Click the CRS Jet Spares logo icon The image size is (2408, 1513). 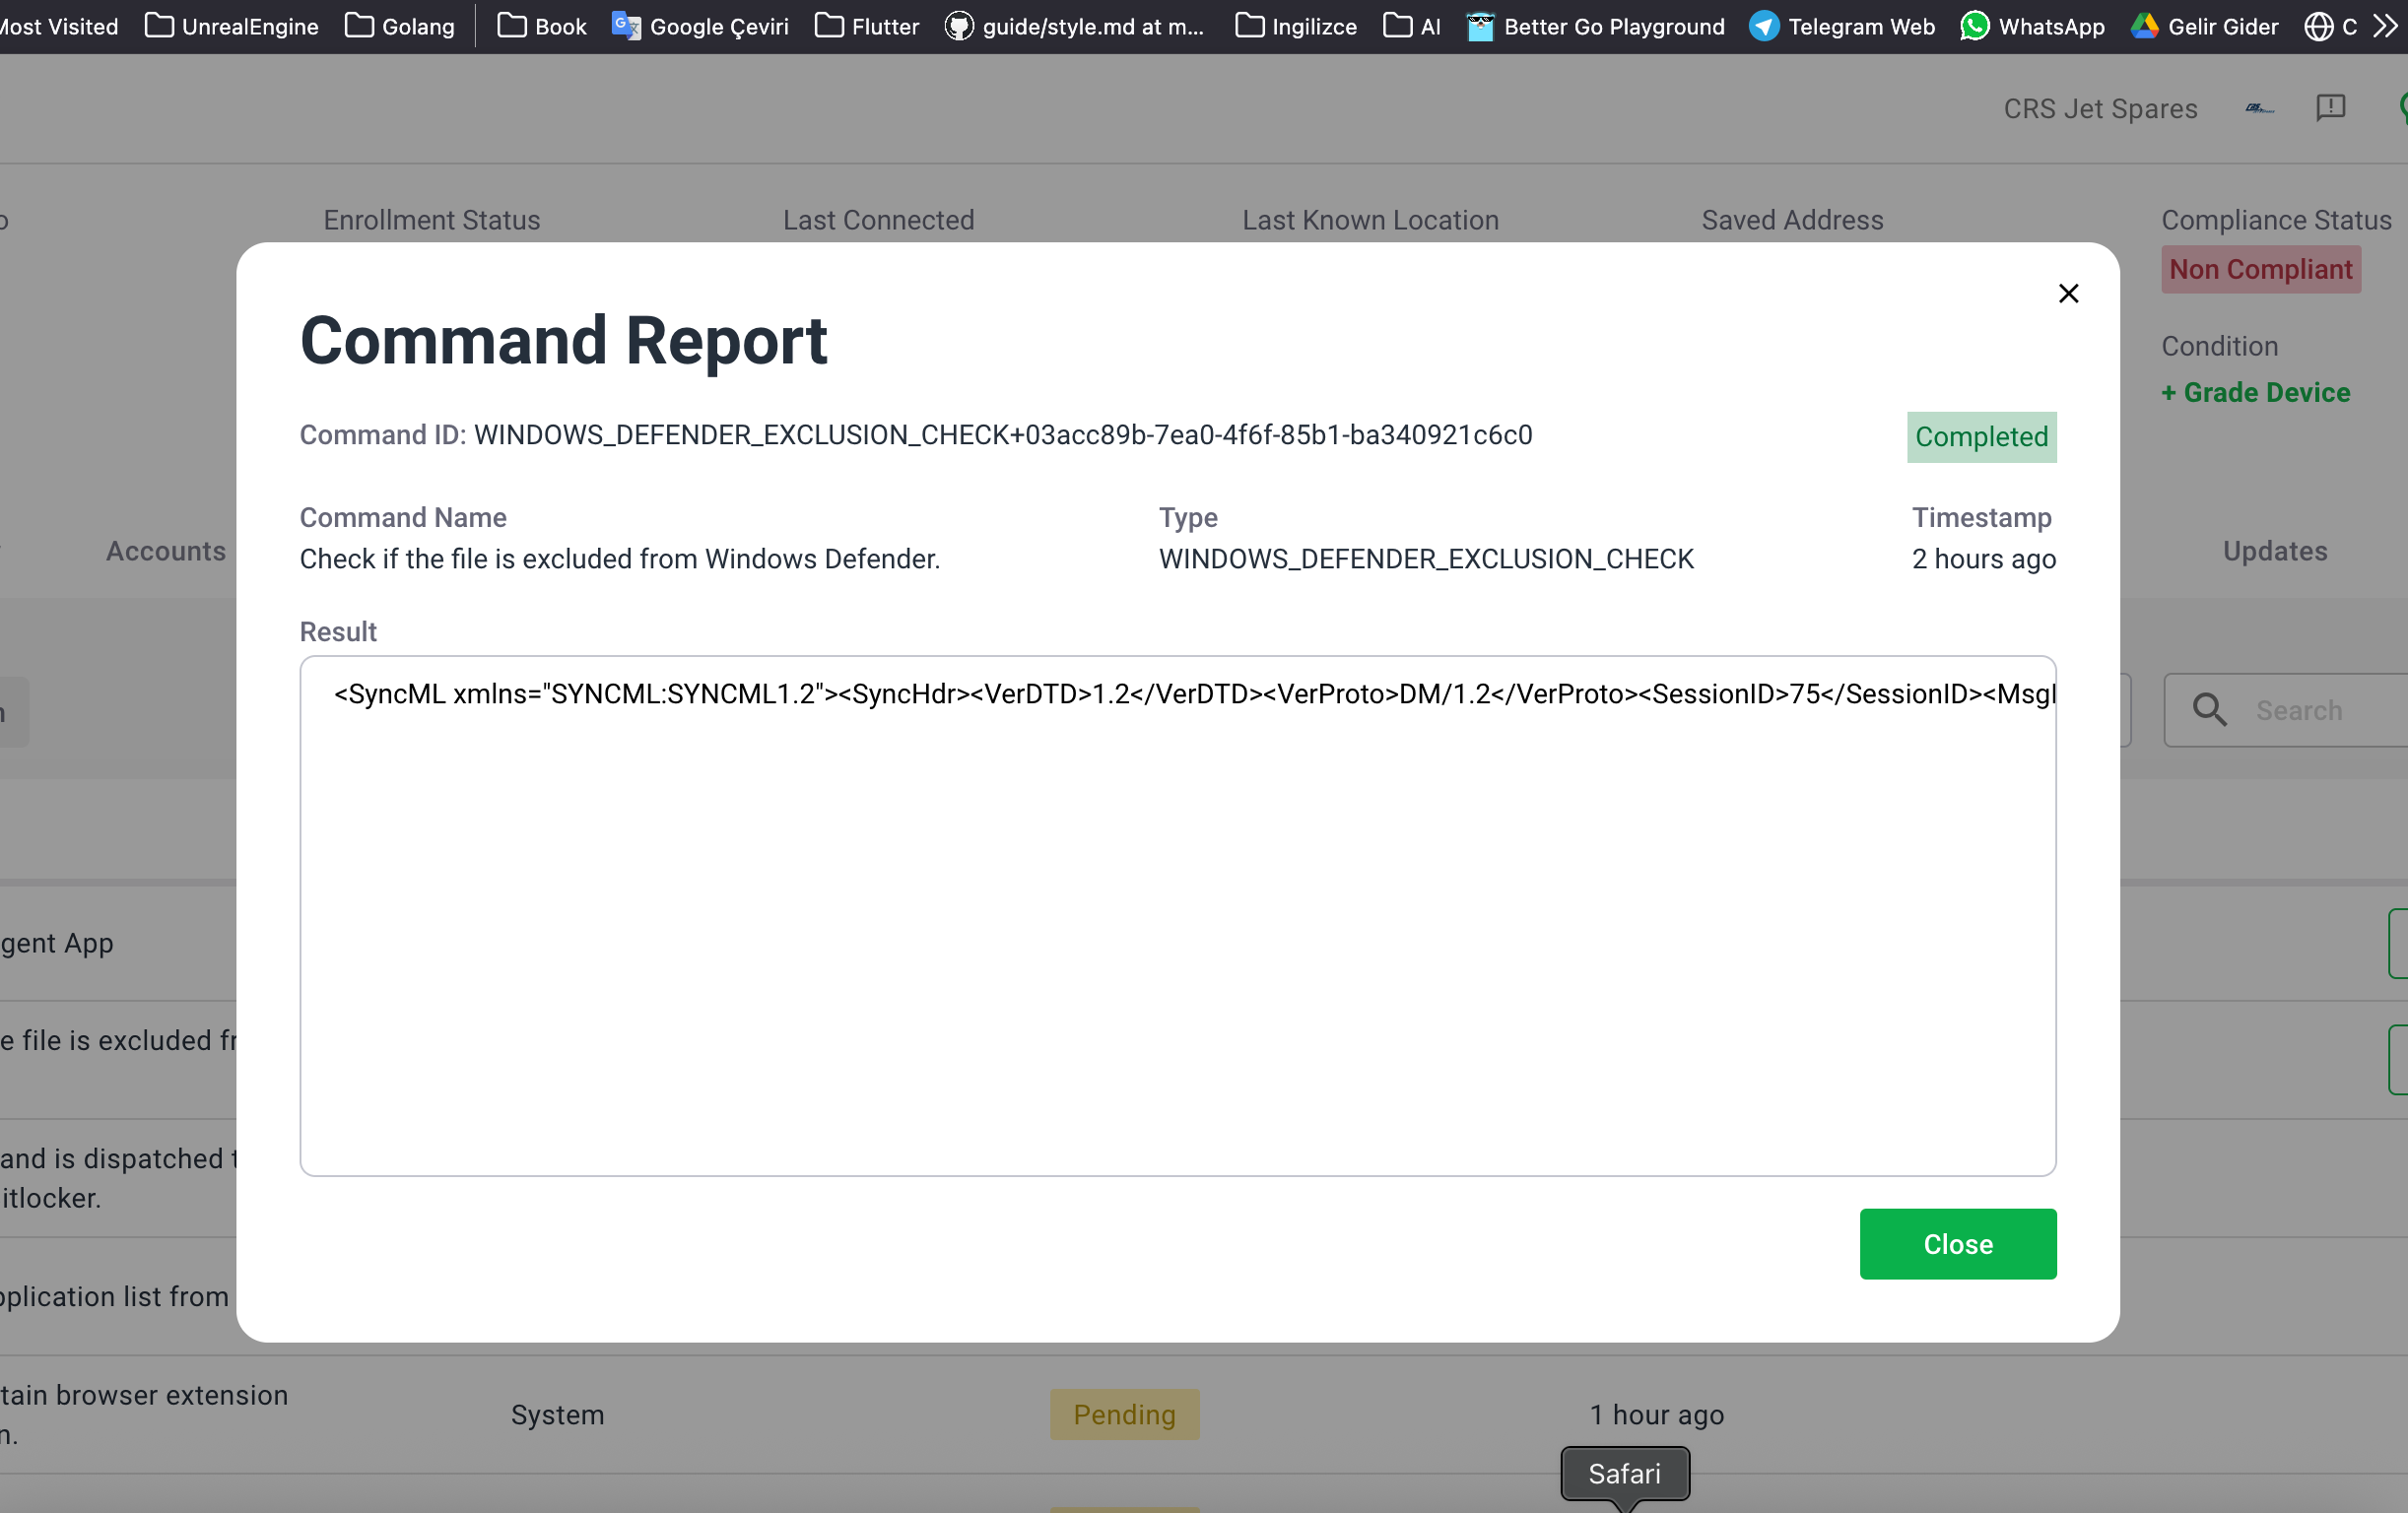coord(2259,108)
